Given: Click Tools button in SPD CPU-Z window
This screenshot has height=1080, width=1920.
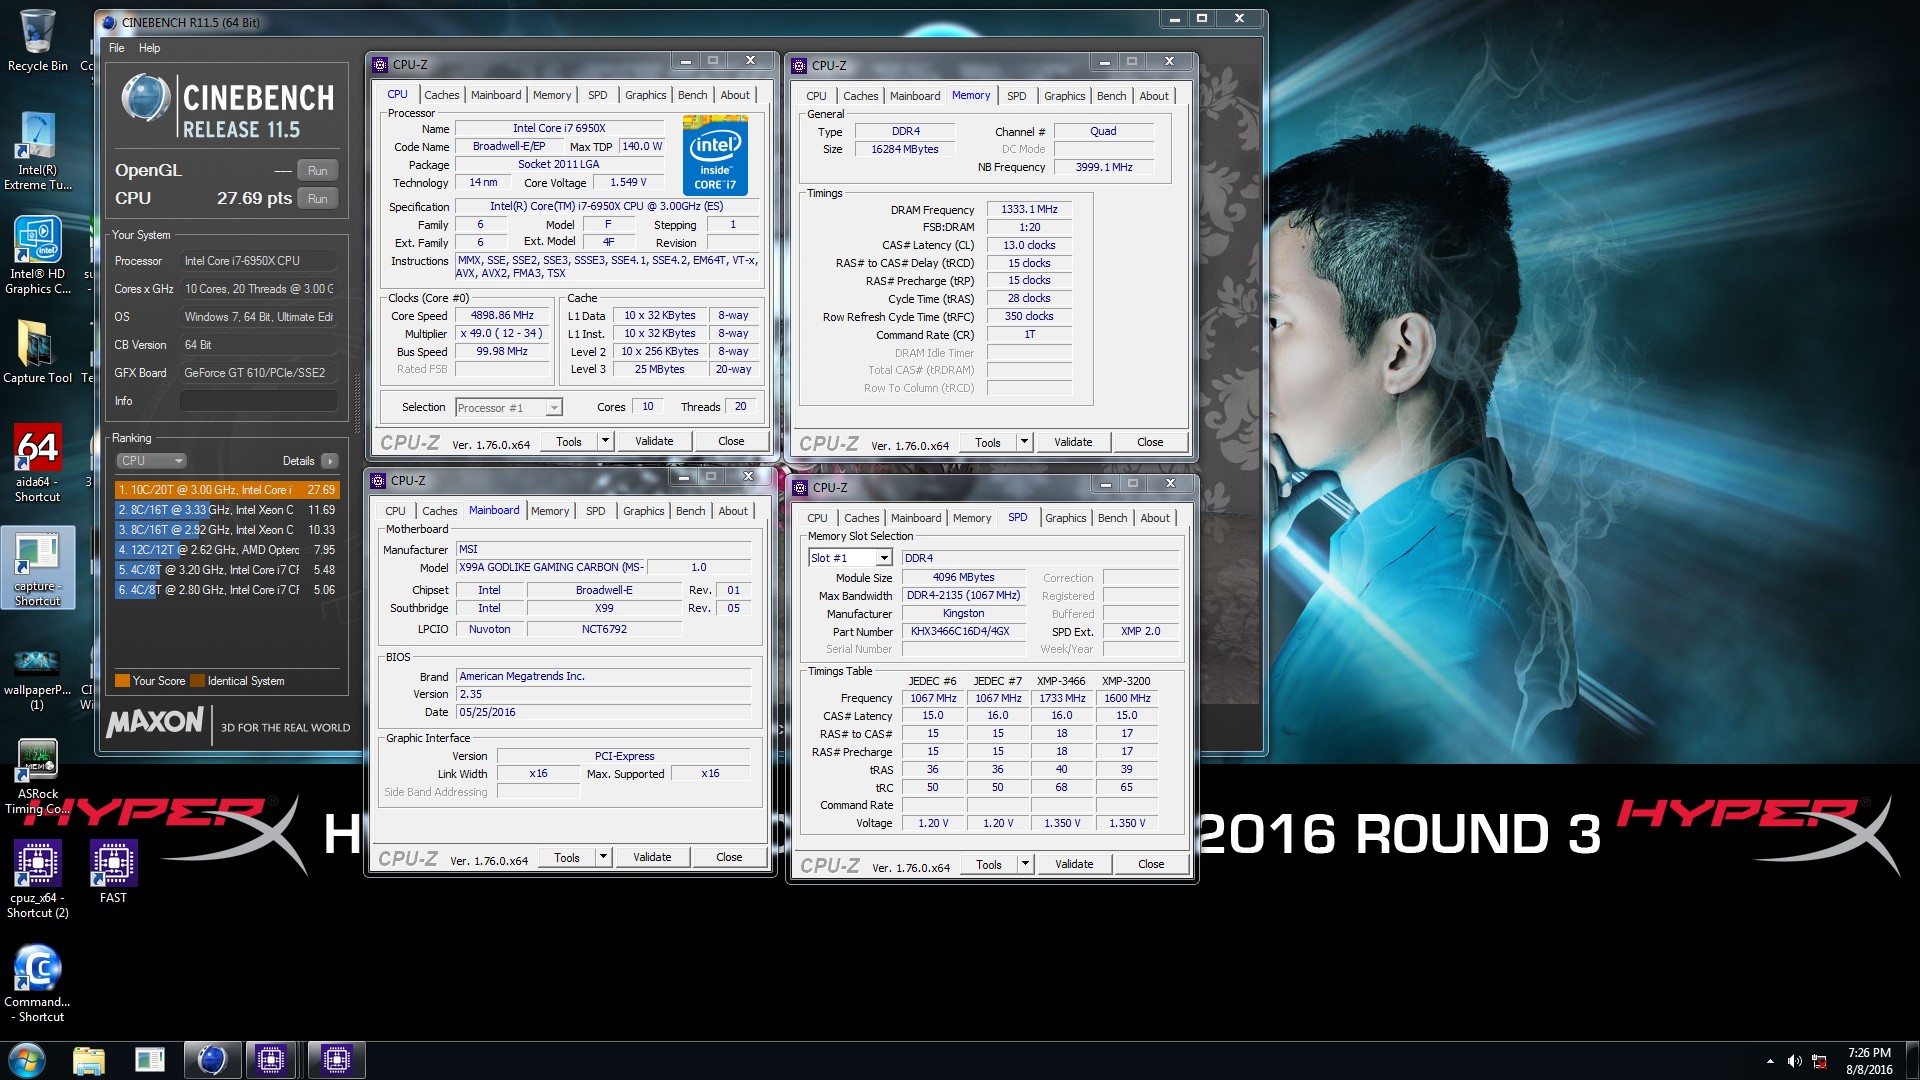Looking at the screenshot, I should (989, 864).
